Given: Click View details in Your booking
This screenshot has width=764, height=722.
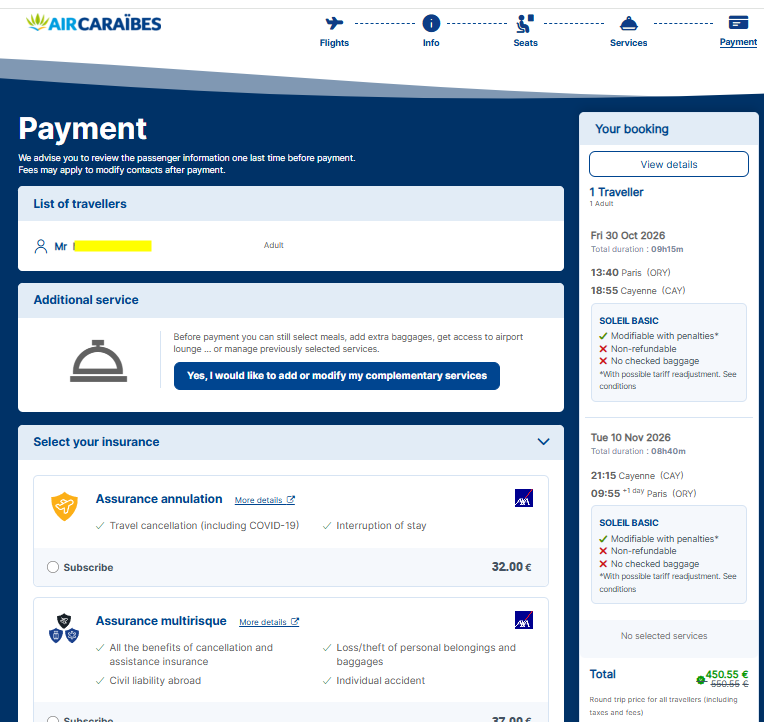Looking at the screenshot, I should click(x=668, y=164).
